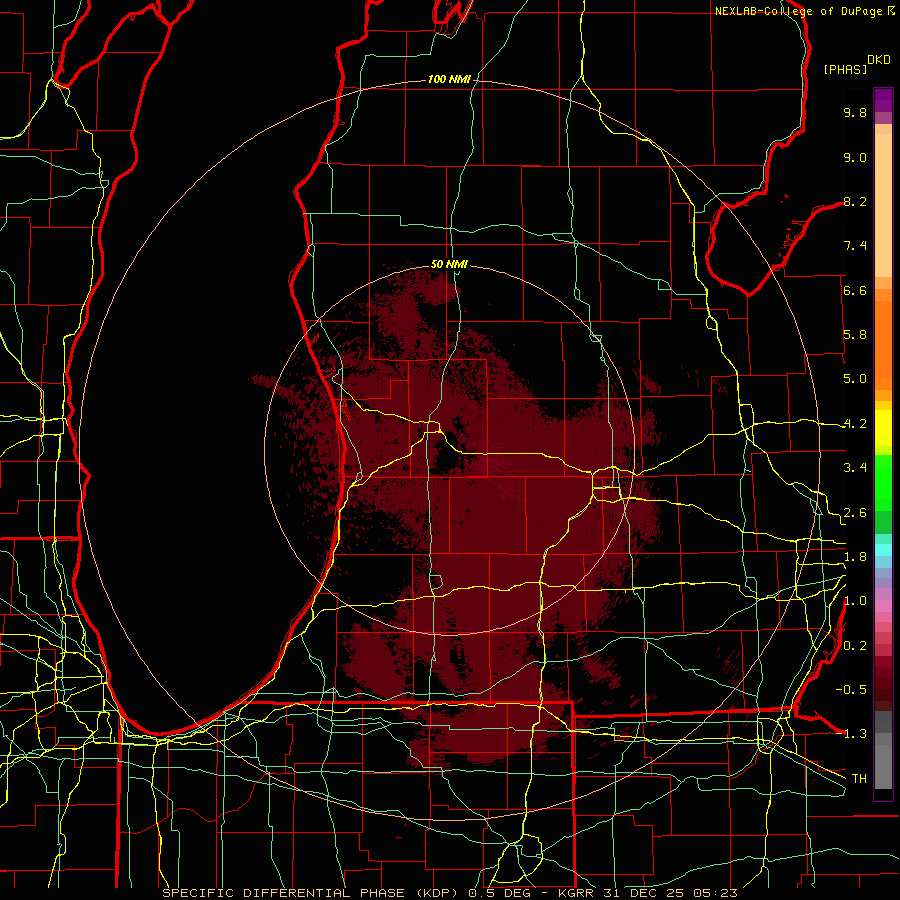Image resolution: width=900 pixels, height=900 pixels.
Task: Click the 'KGRR' radar site identifier
Action: point(577,893)
